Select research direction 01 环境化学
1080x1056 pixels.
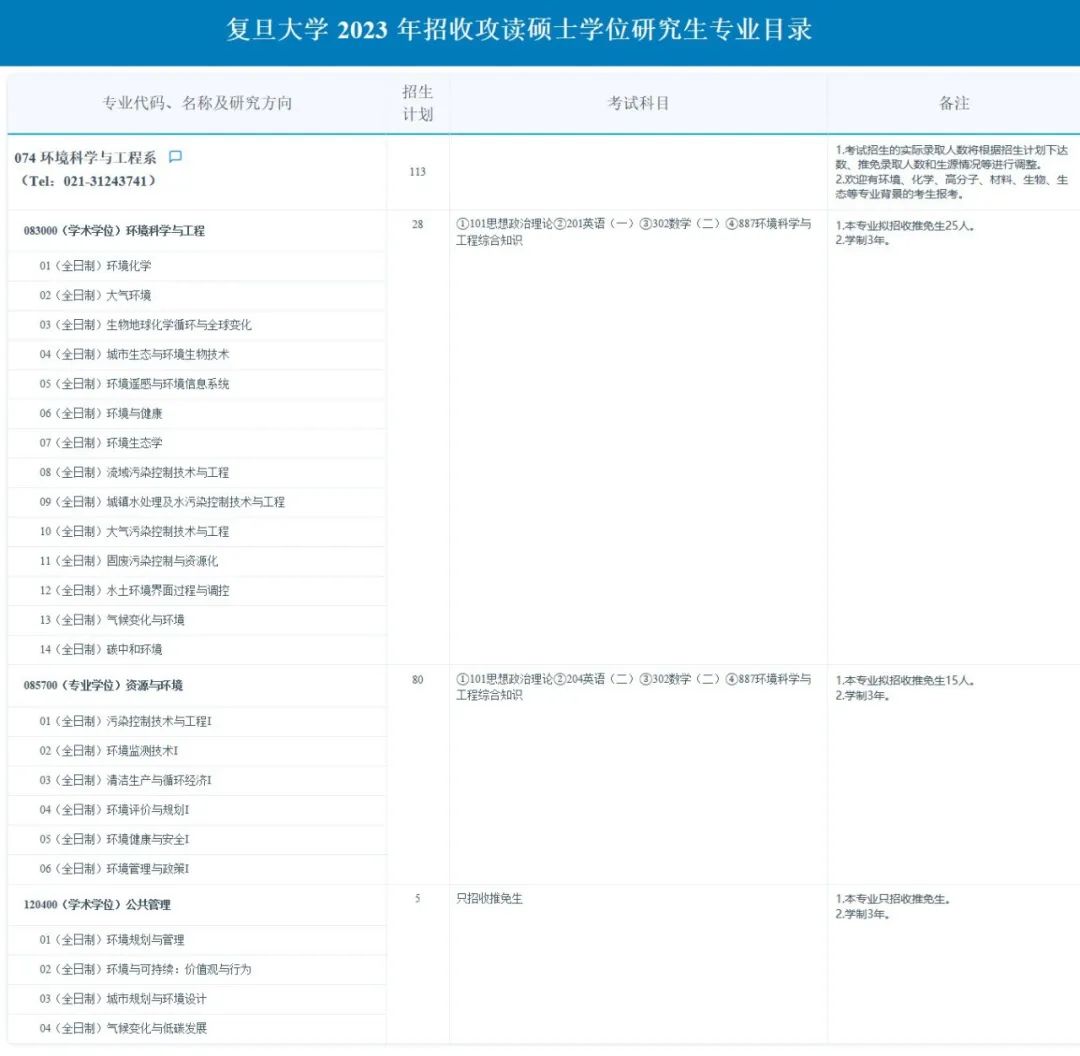tap(96, 266)
